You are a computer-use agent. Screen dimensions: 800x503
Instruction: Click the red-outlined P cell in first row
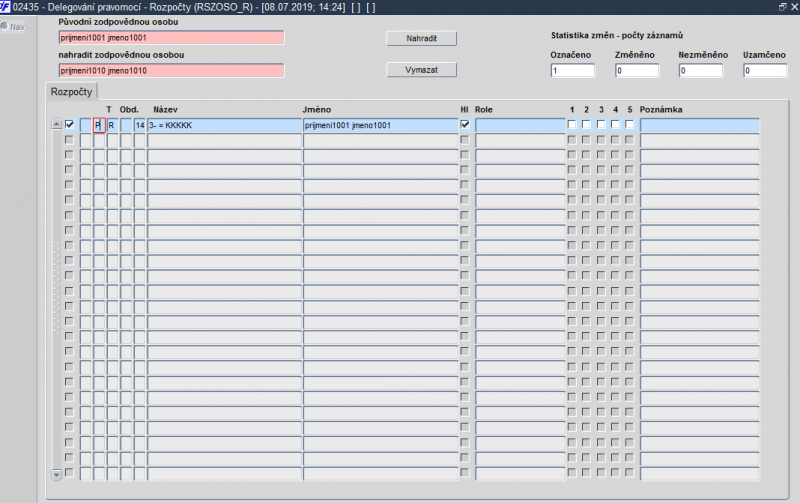pos(99,125)
